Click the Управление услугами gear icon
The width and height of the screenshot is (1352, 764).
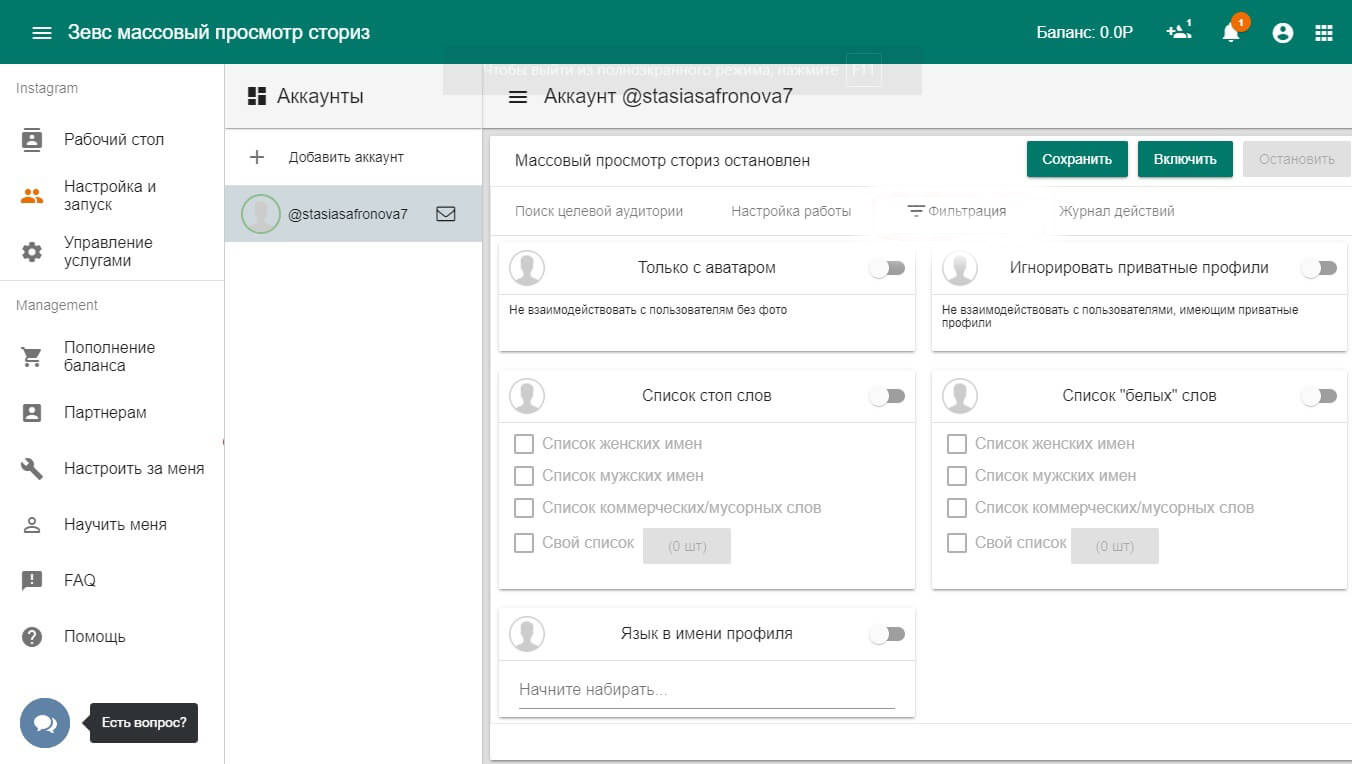point(32,252)
